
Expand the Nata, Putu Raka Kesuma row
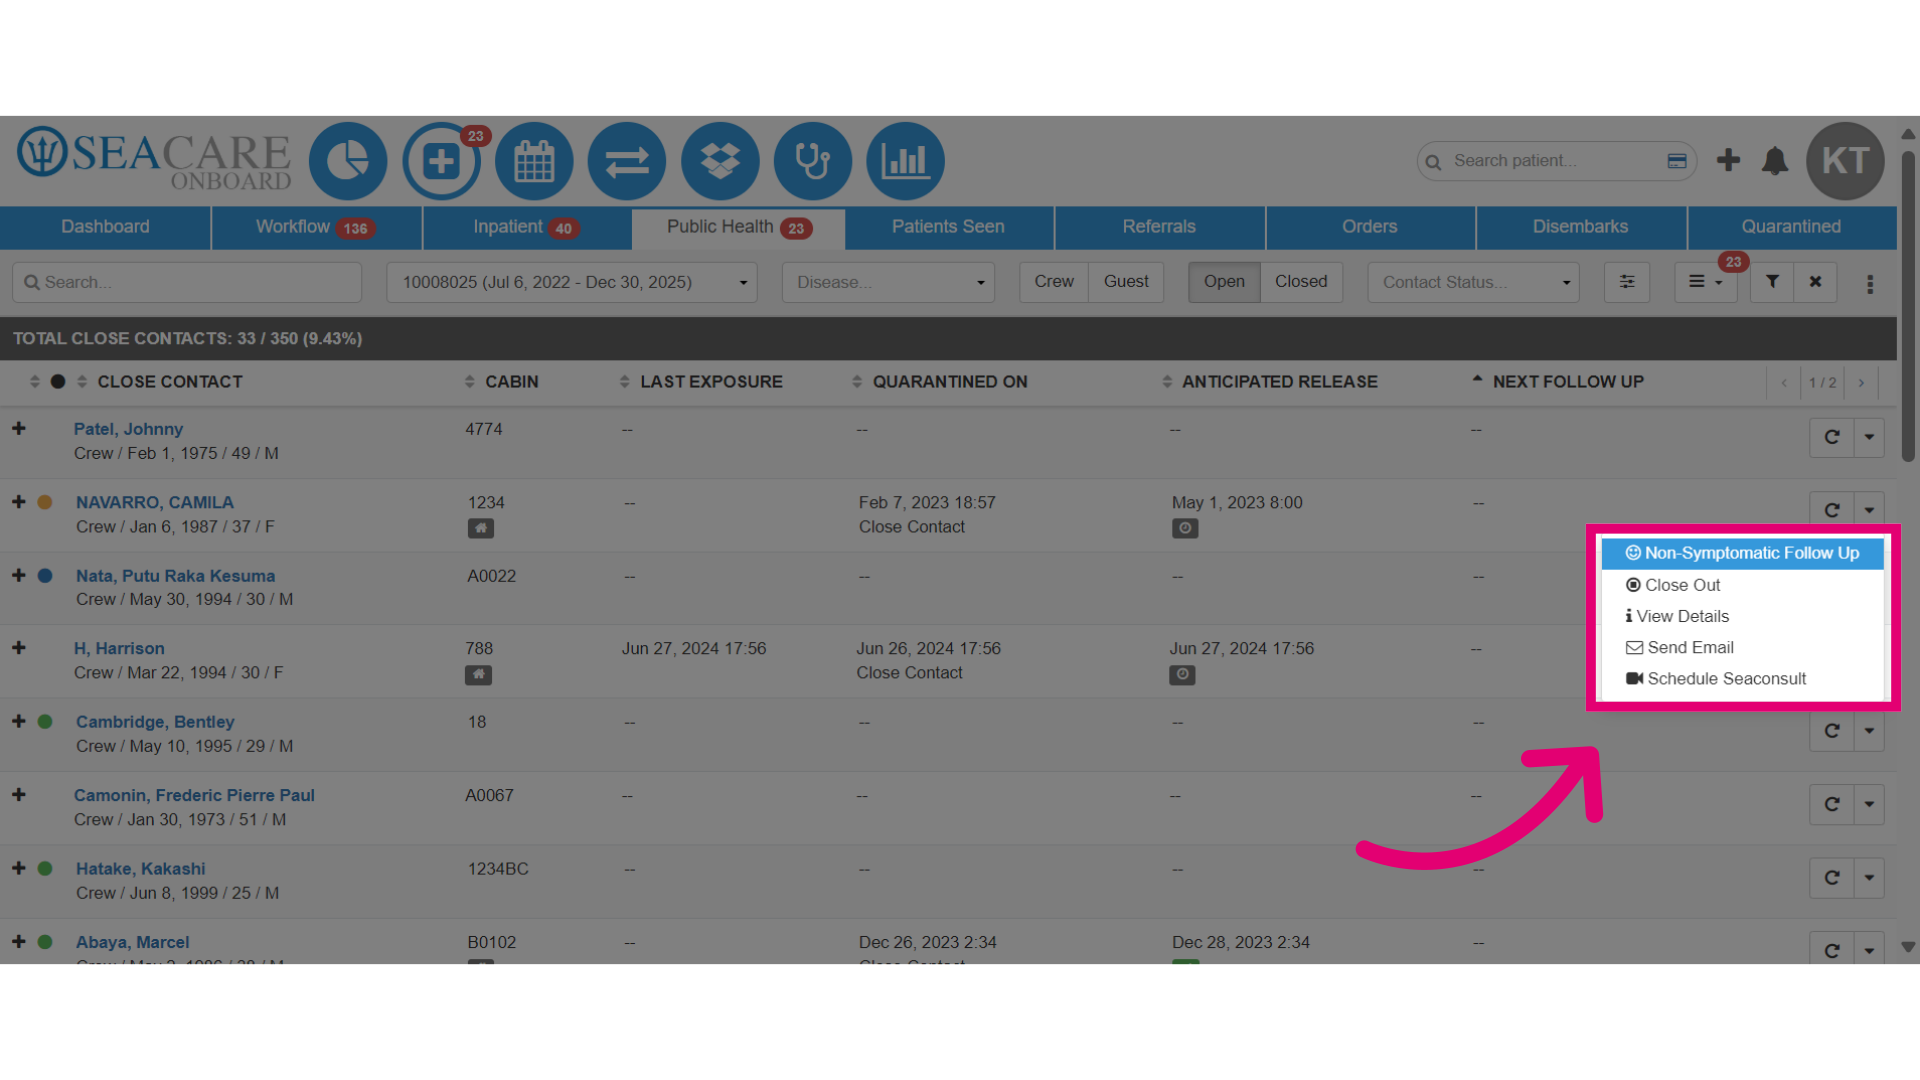click(x=19, y=575)
